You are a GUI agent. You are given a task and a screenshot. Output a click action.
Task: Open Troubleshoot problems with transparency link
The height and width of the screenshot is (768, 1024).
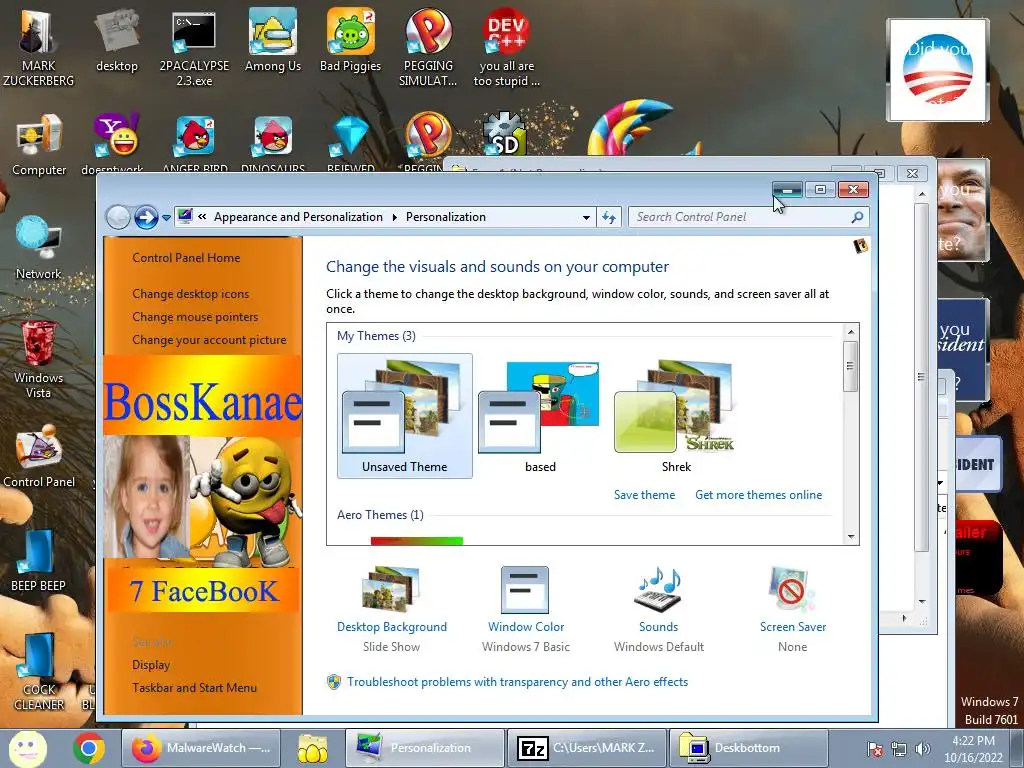pos(517,682)
